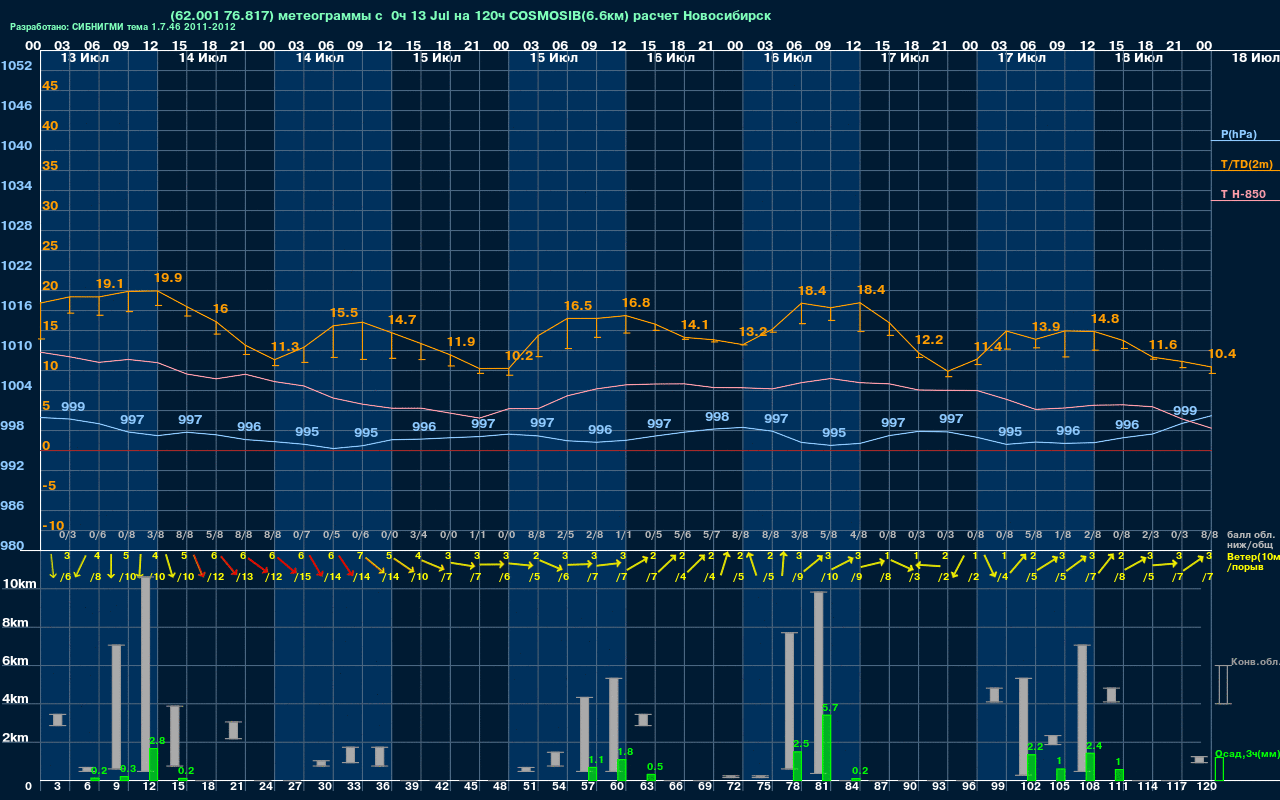Click the 1052 pressure axis label
The width and height of the screenshot is (1280, 800).
[x=16, y=66]
